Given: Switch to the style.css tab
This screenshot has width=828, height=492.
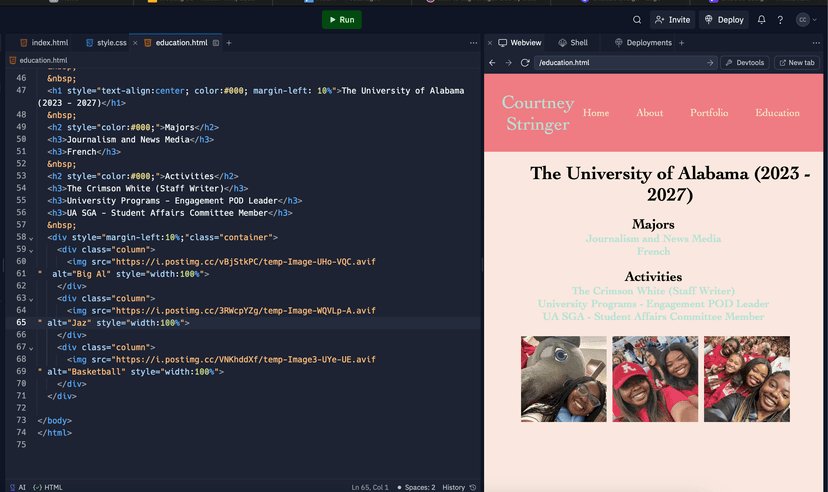Looking at the screenshot, I should (111, 43).
